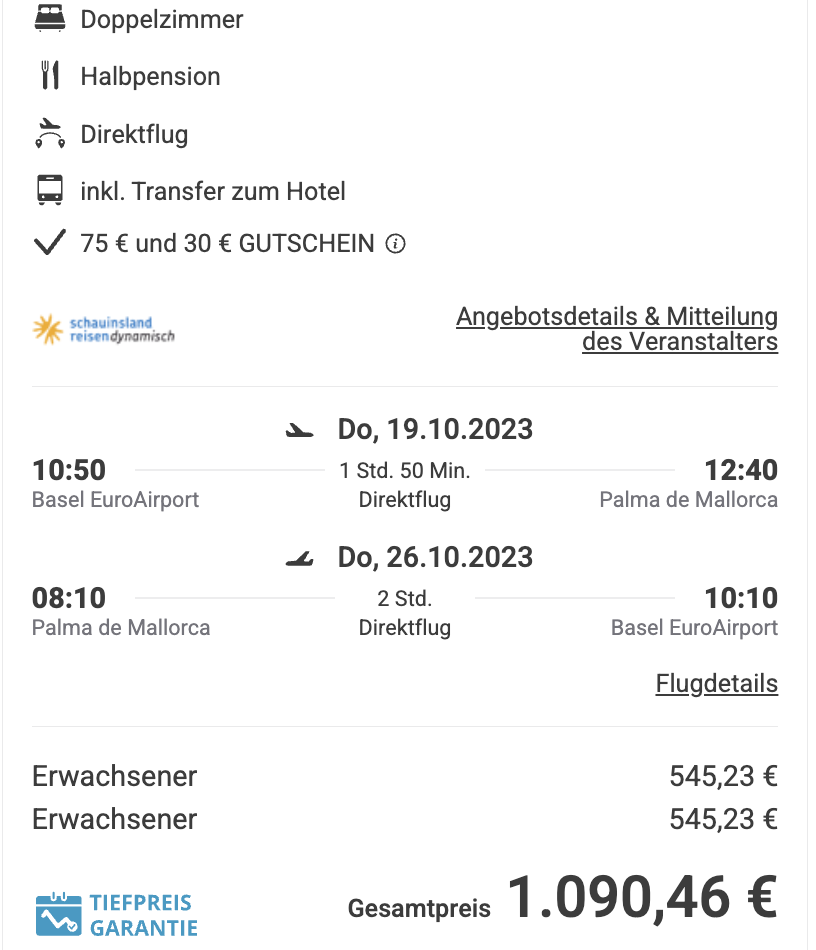Click the 10:50 Basel EuroAirport departure time
Screen dimensions: 816x950
click(x=69, y=470)
